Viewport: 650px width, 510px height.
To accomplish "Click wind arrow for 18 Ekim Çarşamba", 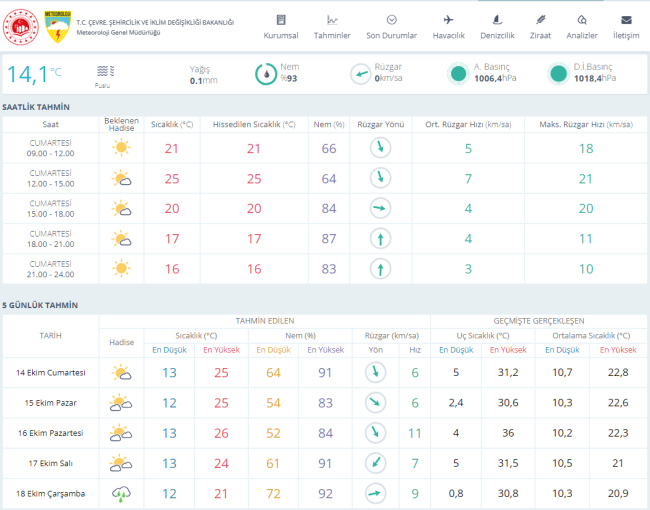I will coord(376,493).
